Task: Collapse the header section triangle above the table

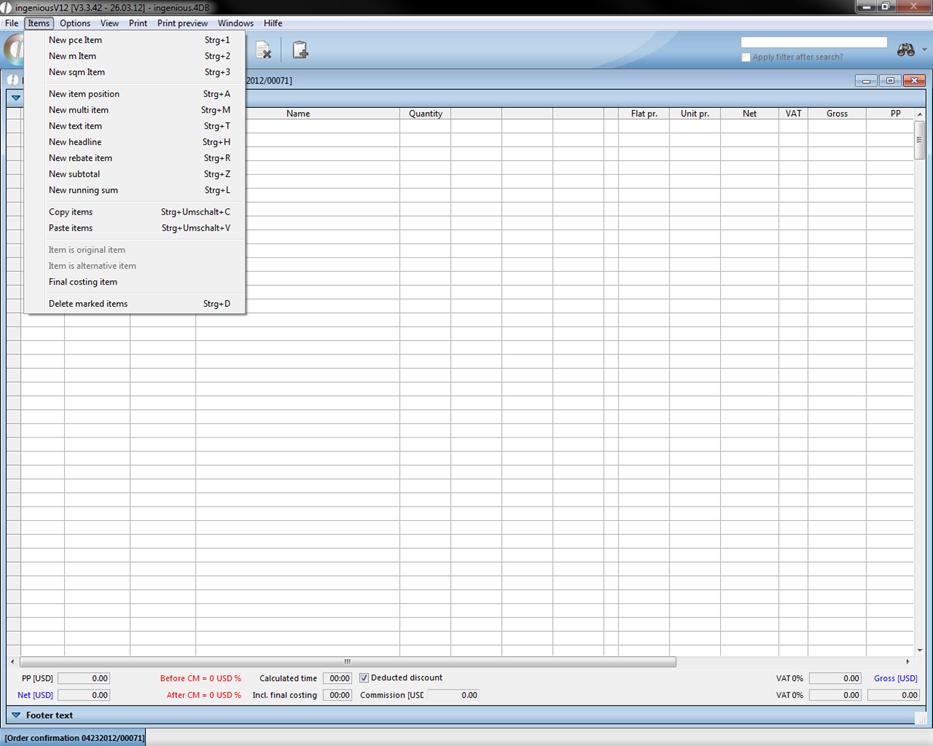Action: (x=15, y=98)
